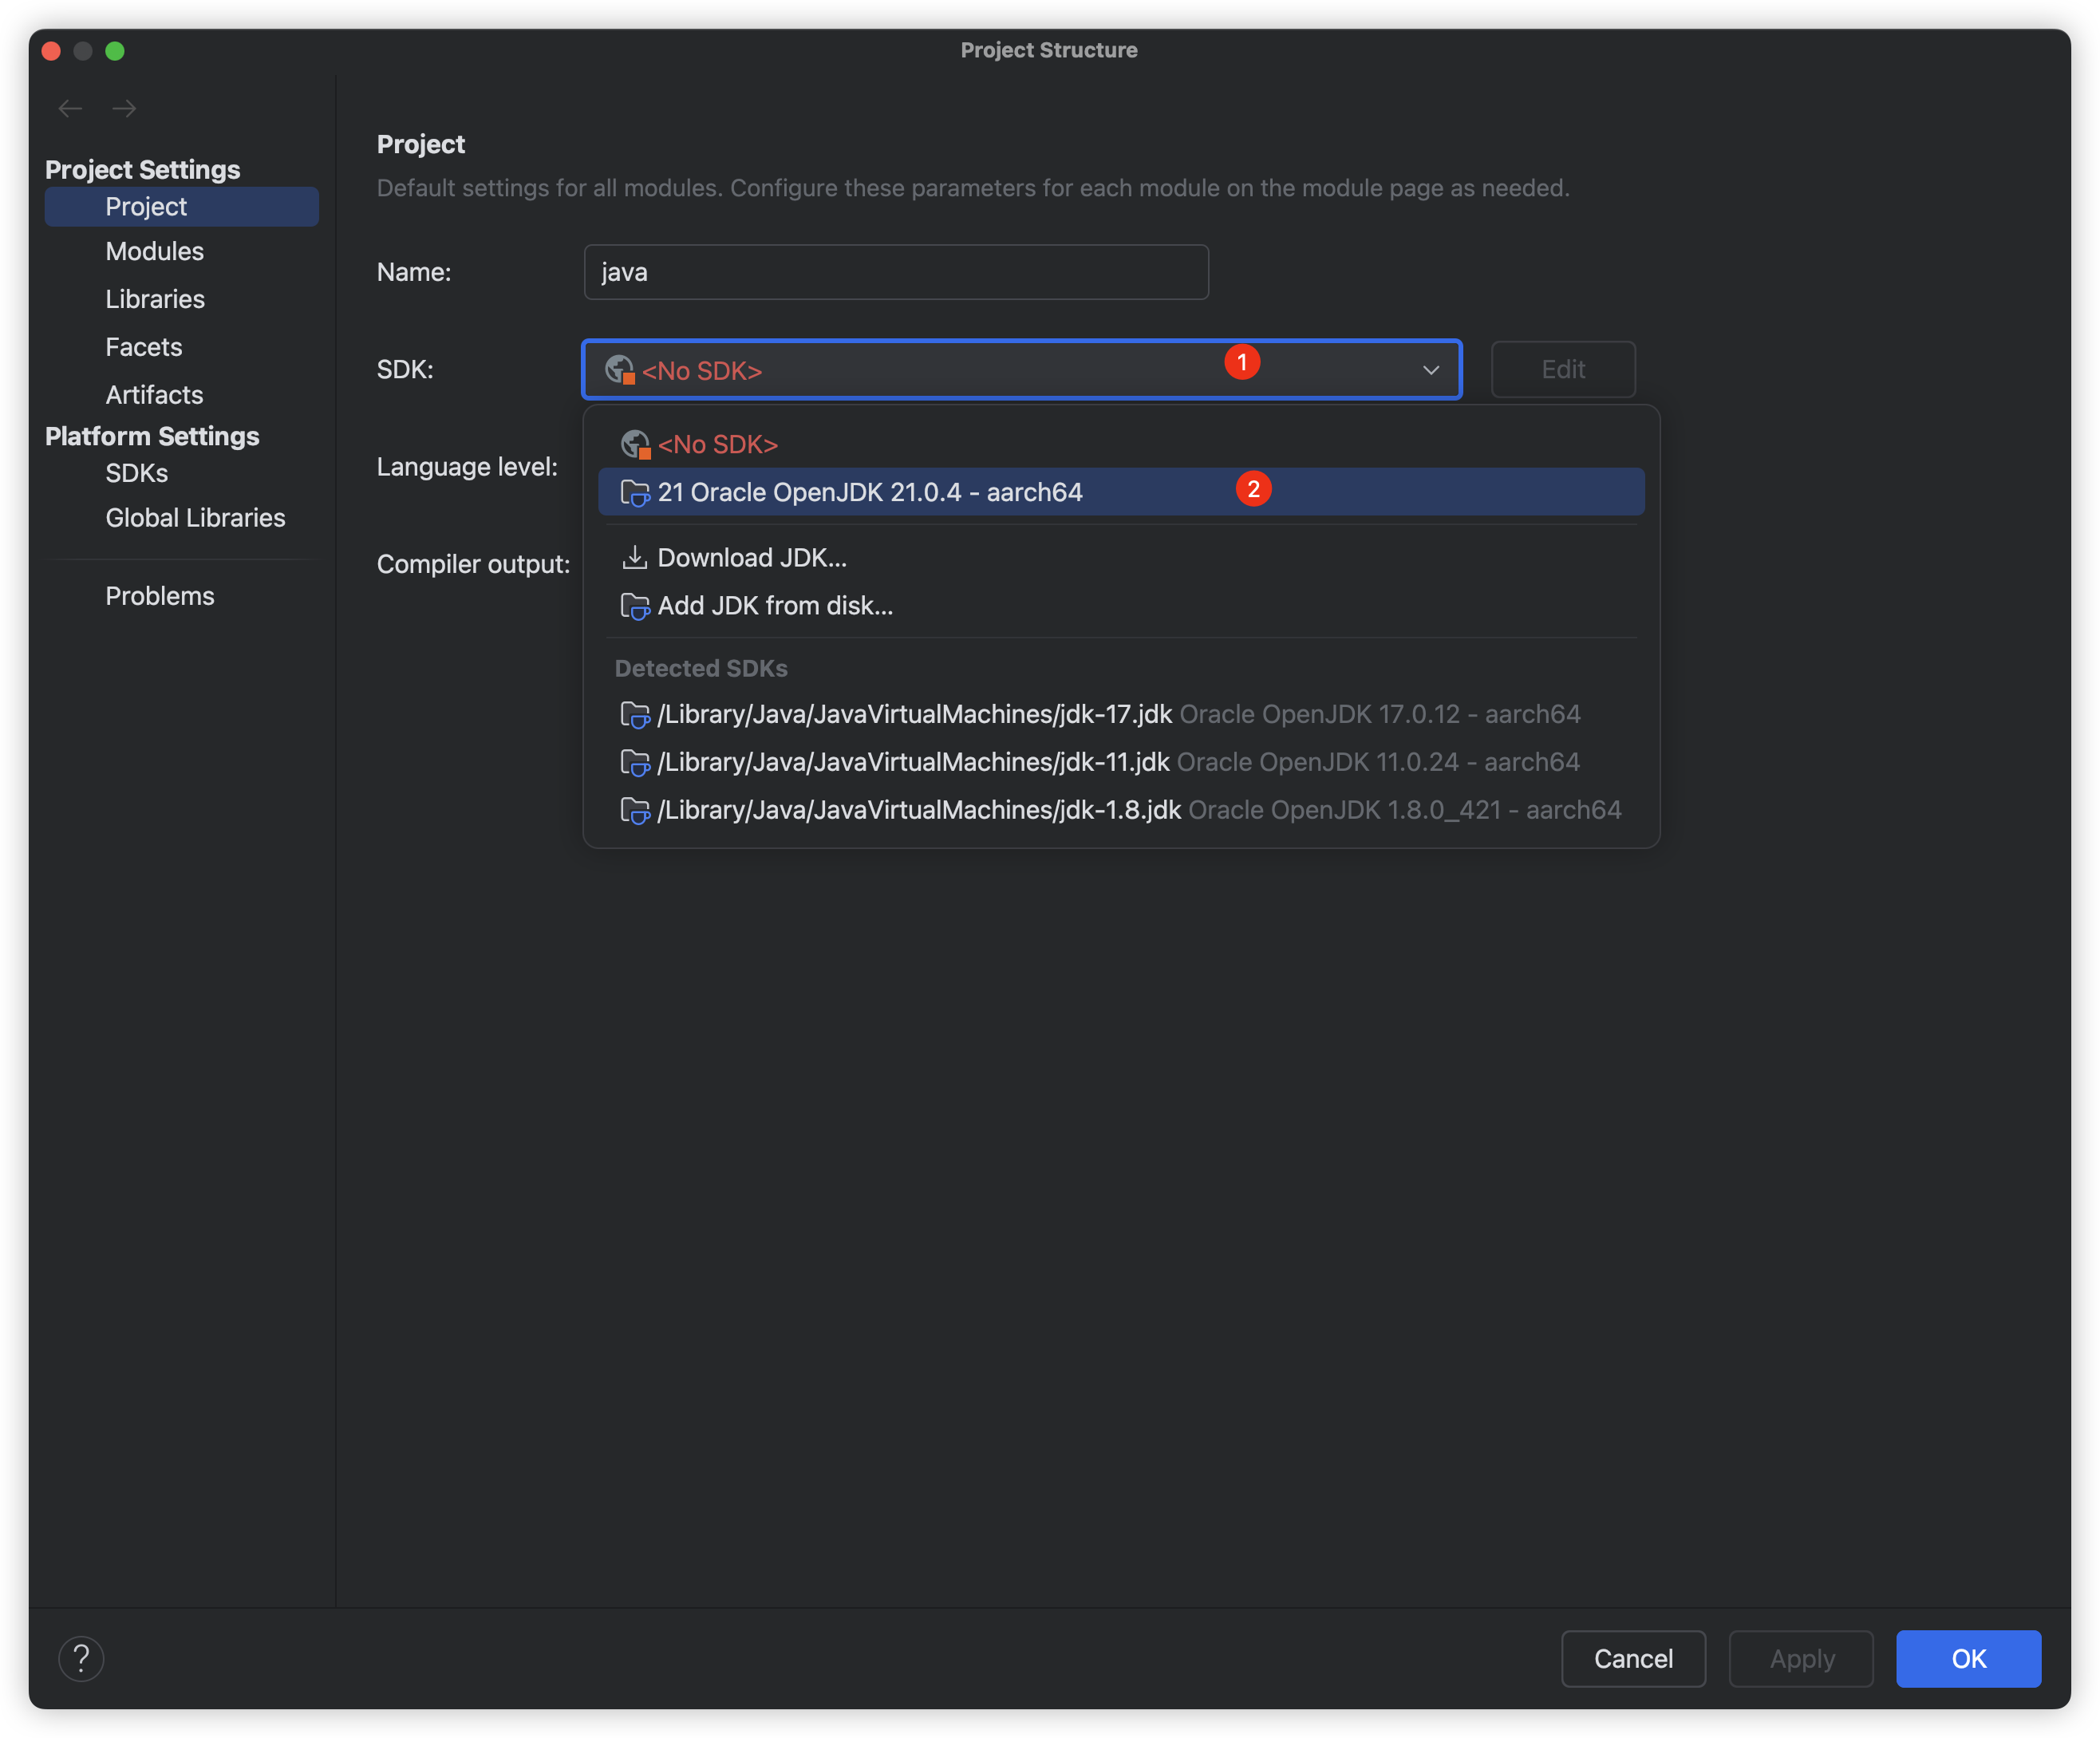Go to SDKs under Platform Settings

[136, 473]
